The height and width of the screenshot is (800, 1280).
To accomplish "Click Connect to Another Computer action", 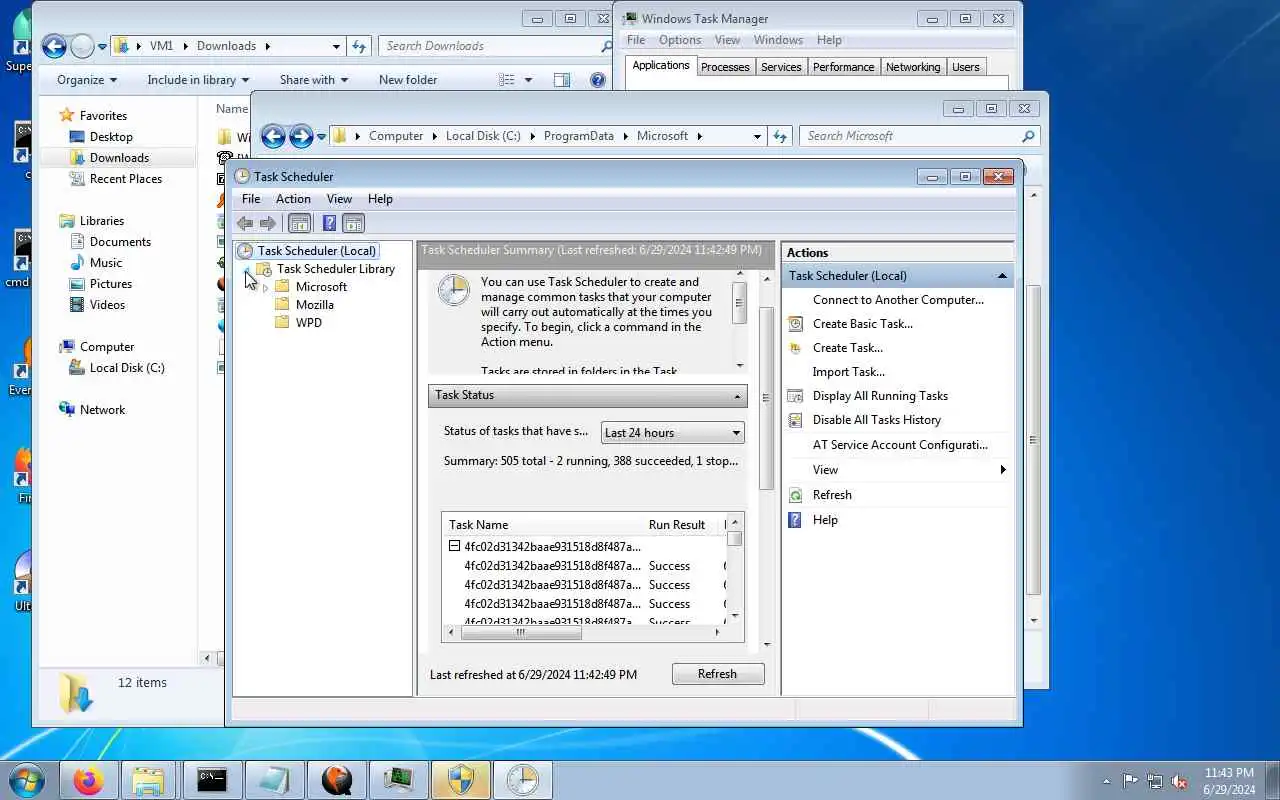I will click(898, 300).
